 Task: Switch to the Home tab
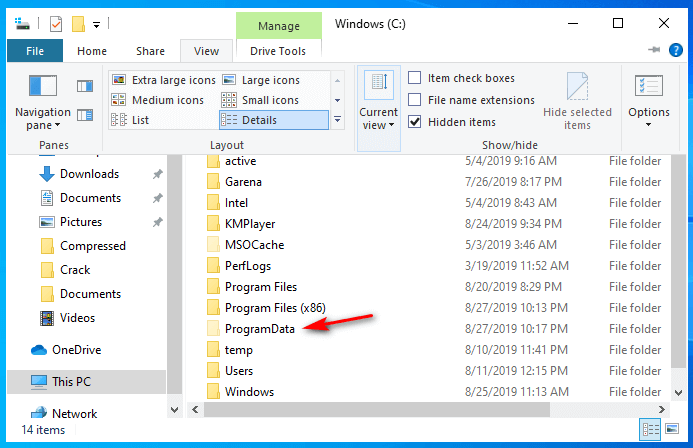coord(92,51)
